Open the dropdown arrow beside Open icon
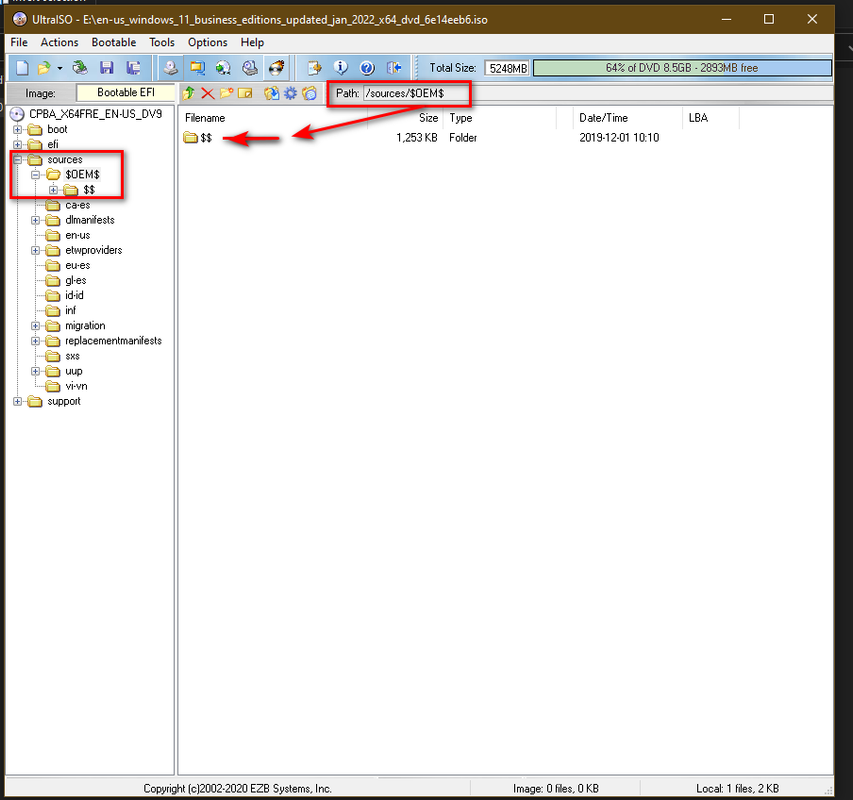853x800 pixels. pyautogui.click(x=59, y=69)
